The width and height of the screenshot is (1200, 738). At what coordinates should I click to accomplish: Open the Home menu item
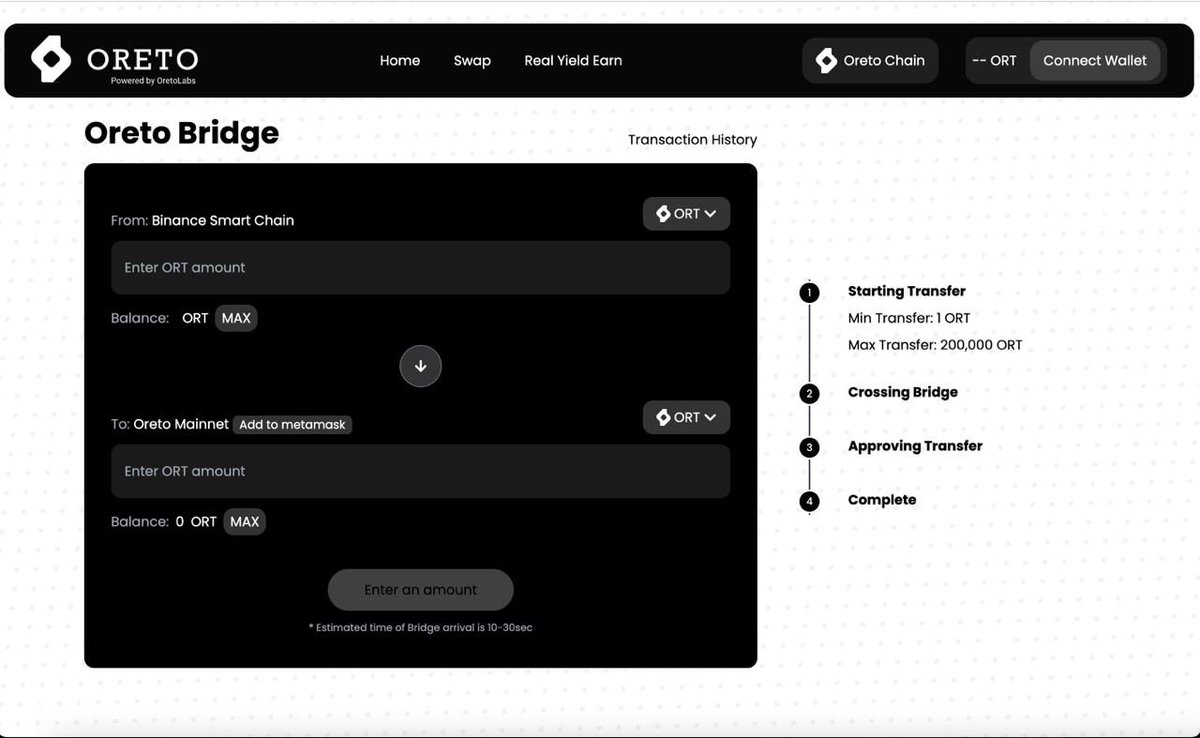coord(400,61)
